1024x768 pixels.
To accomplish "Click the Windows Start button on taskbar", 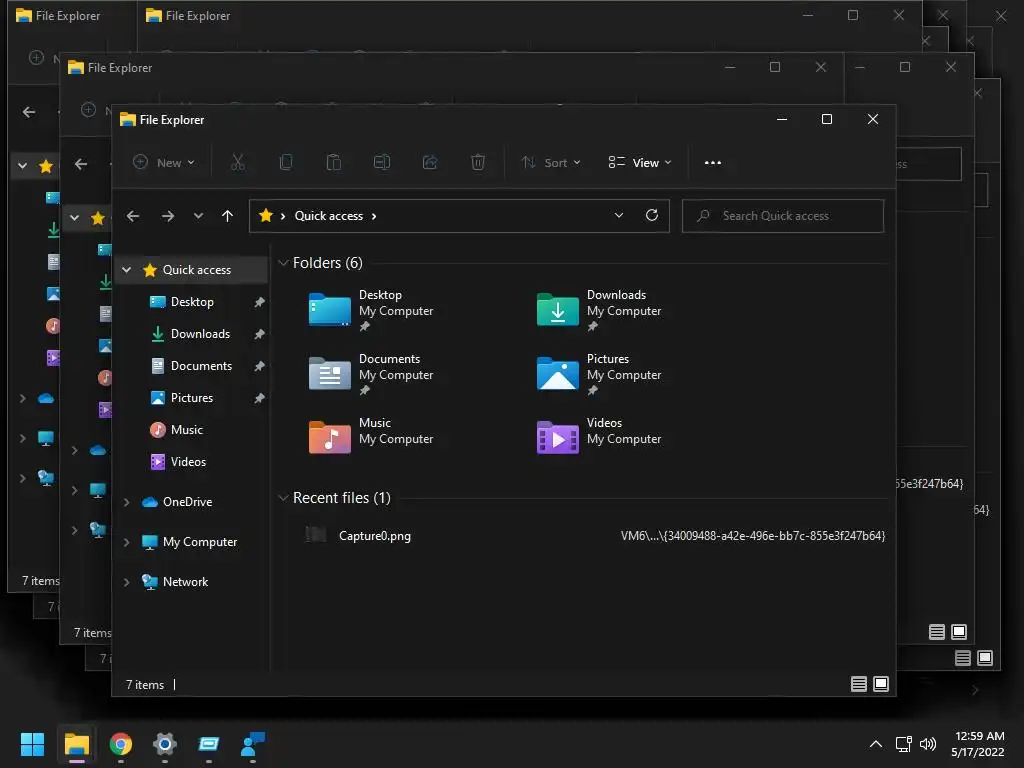I will point(32,744).
